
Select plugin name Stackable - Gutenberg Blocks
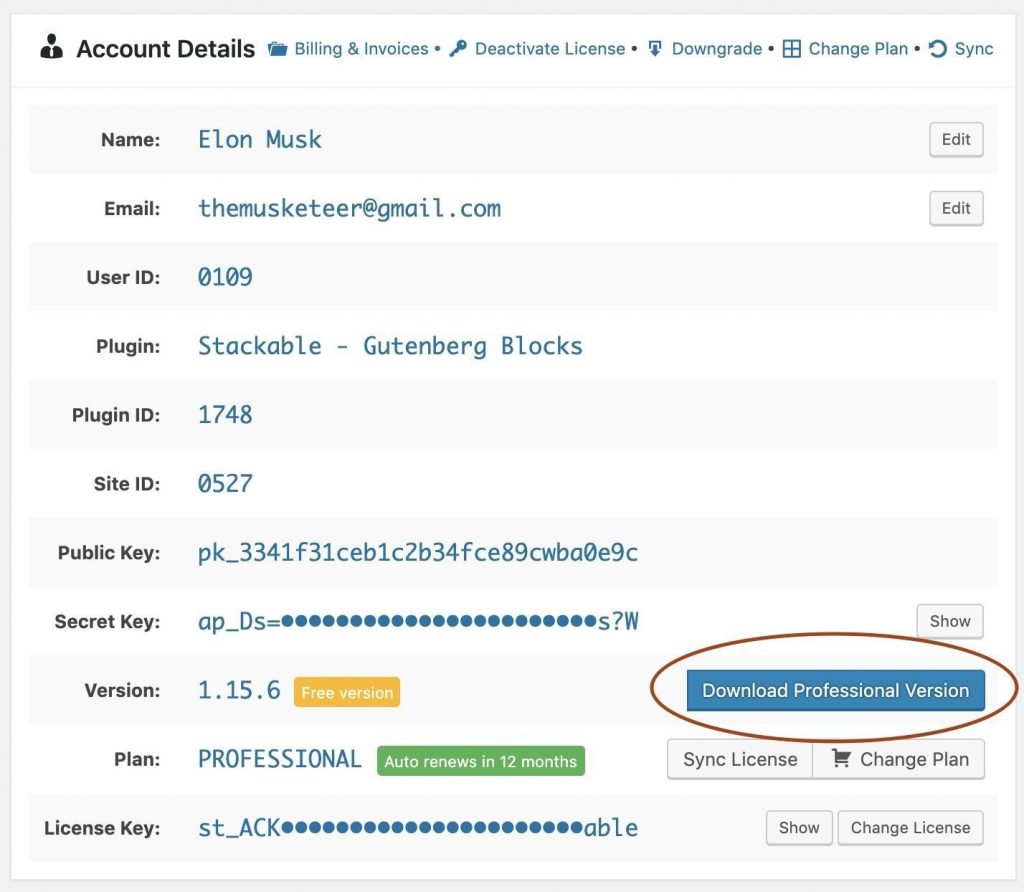[390, 346]
